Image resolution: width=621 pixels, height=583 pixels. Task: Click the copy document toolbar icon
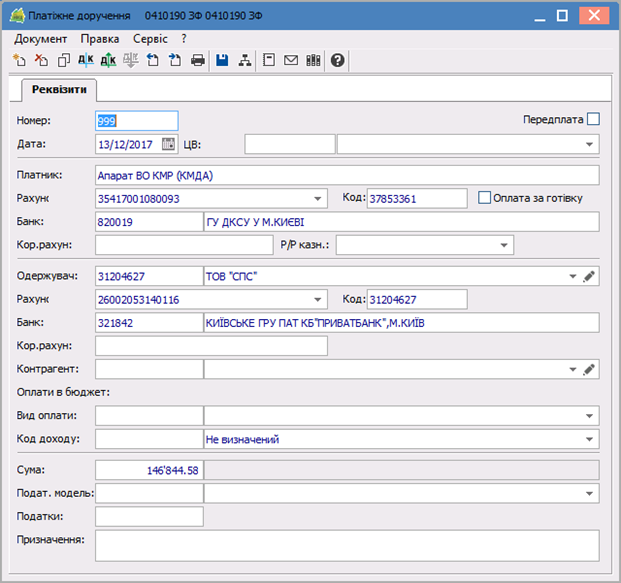coord(63,61)
